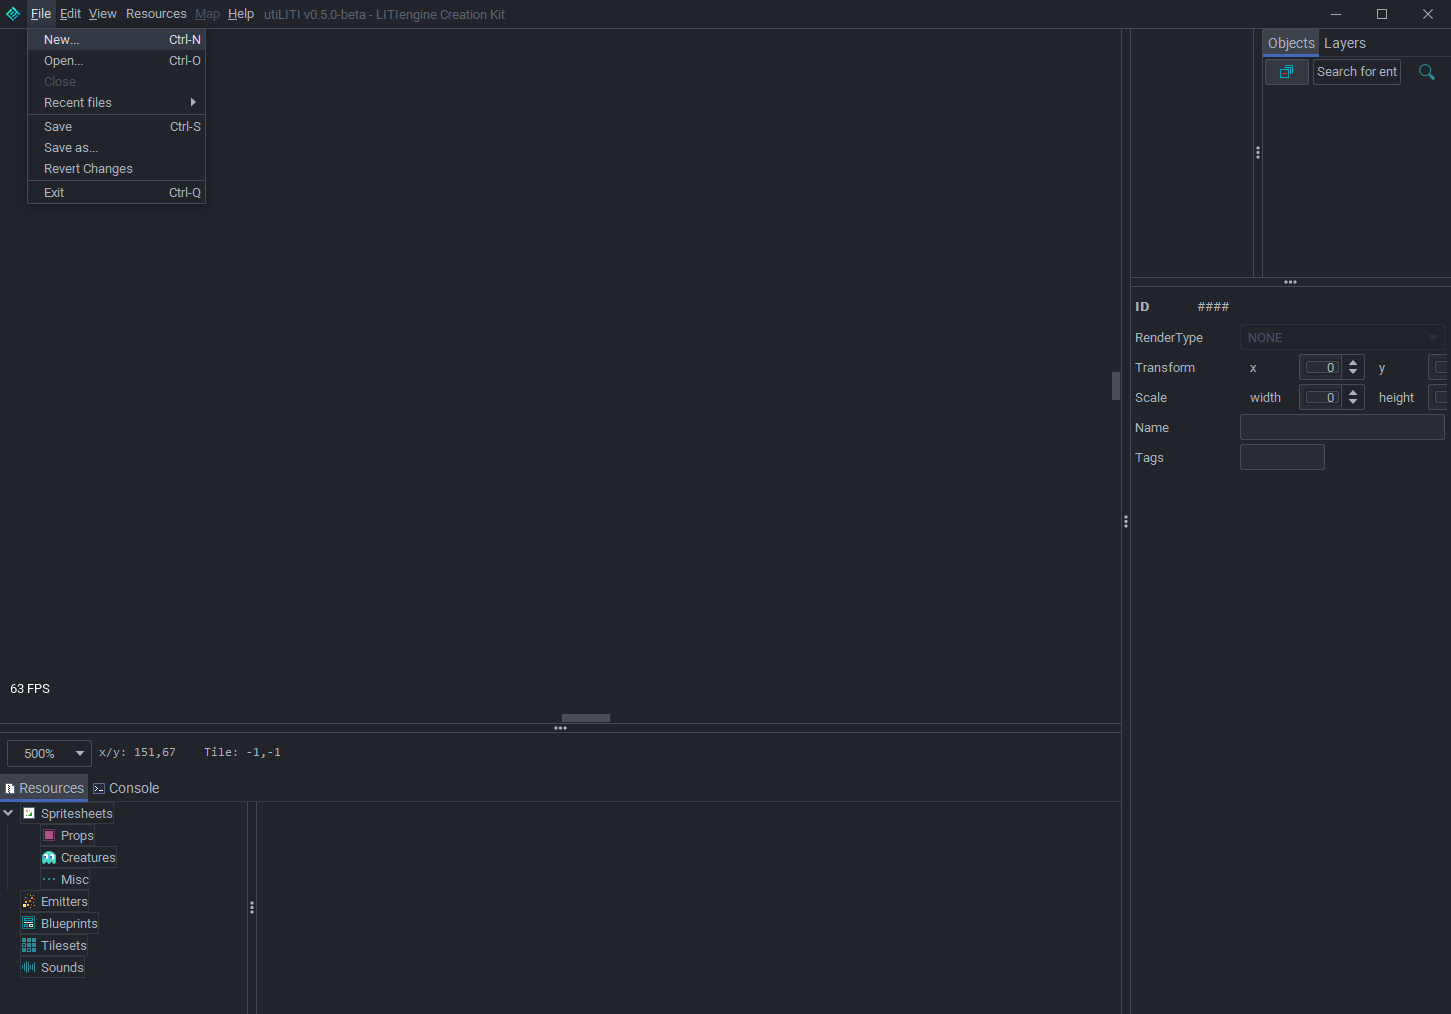1451x1014 pixels.
Task: Click the vertical map scrollbar thumb
Action: click(x=1116, y=386)
